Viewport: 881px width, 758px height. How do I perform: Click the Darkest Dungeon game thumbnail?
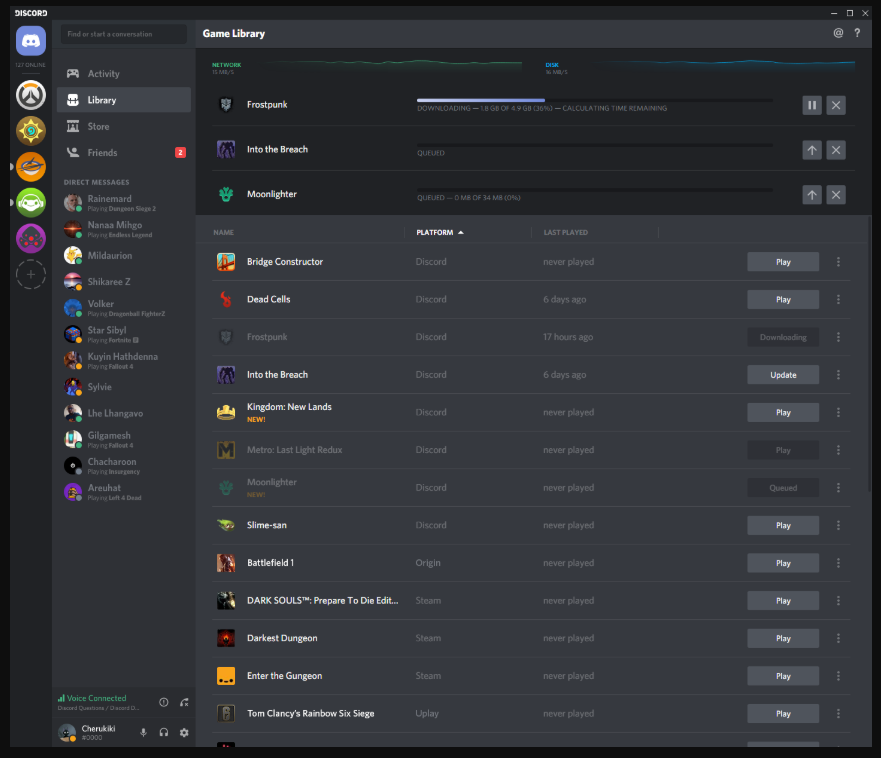click(x=226, y=638)
